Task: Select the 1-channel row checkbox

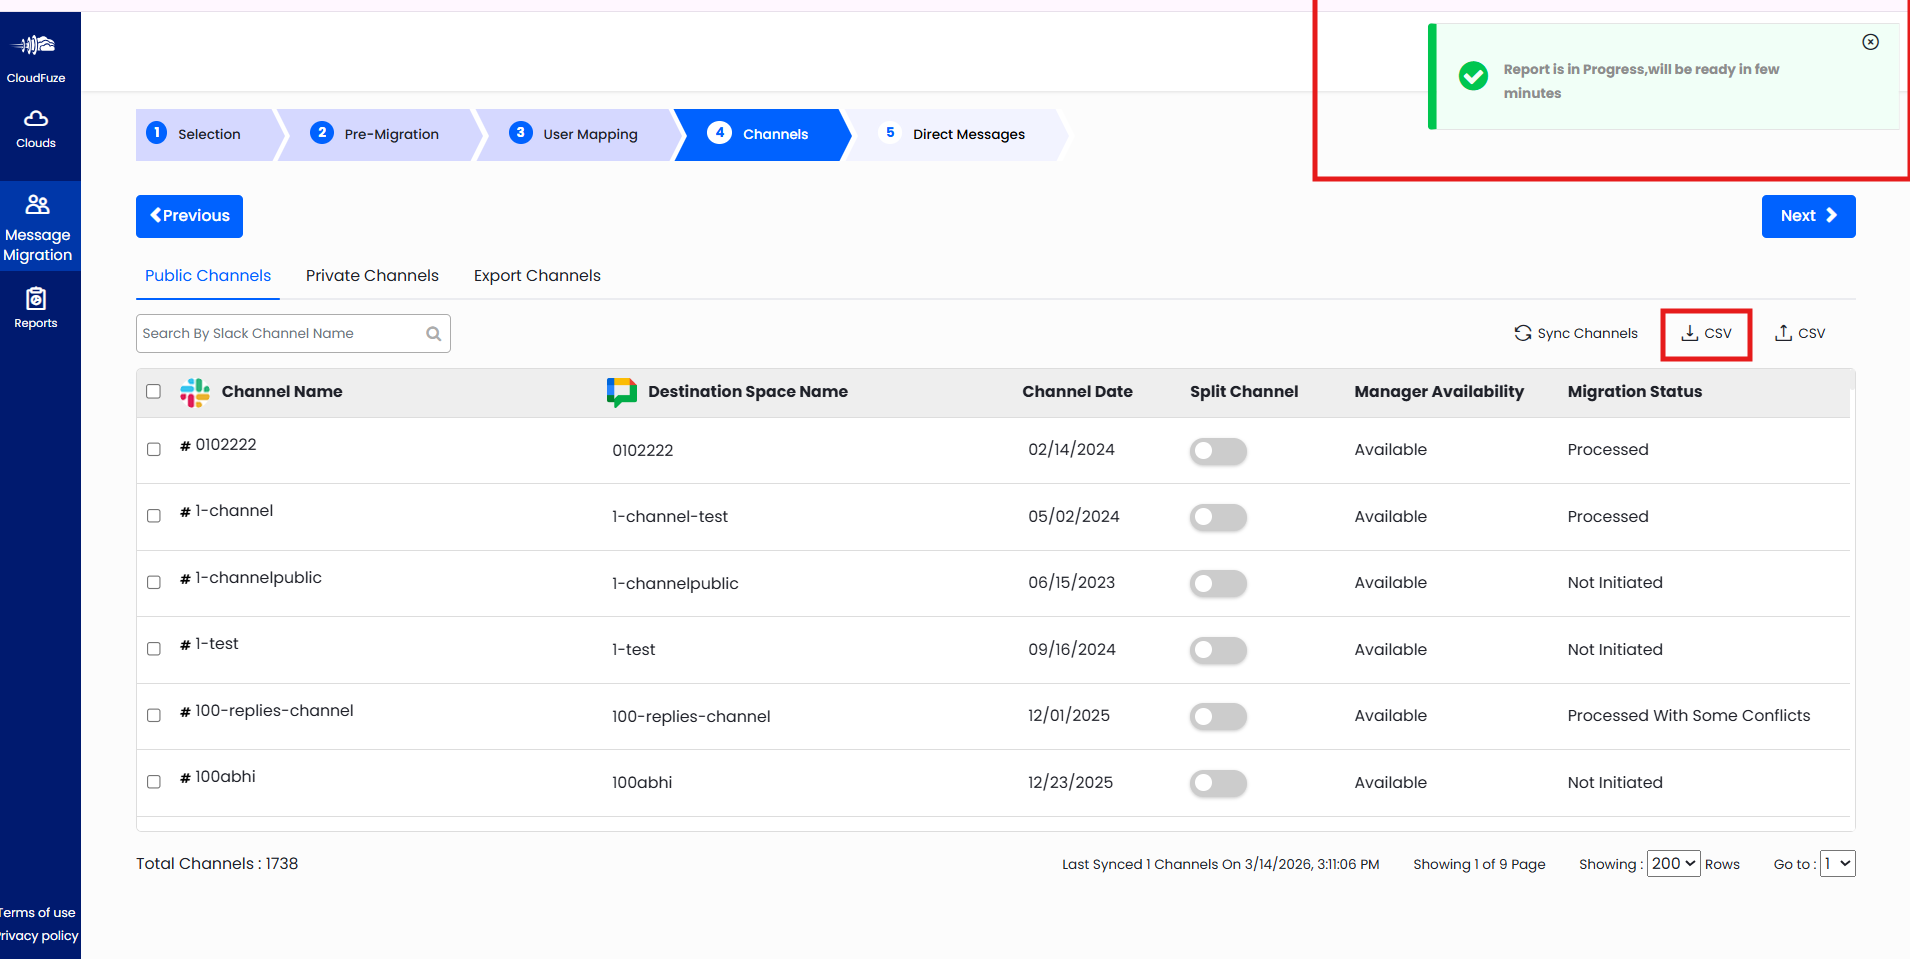Action: pyautogui.click(x=154, y=516)
